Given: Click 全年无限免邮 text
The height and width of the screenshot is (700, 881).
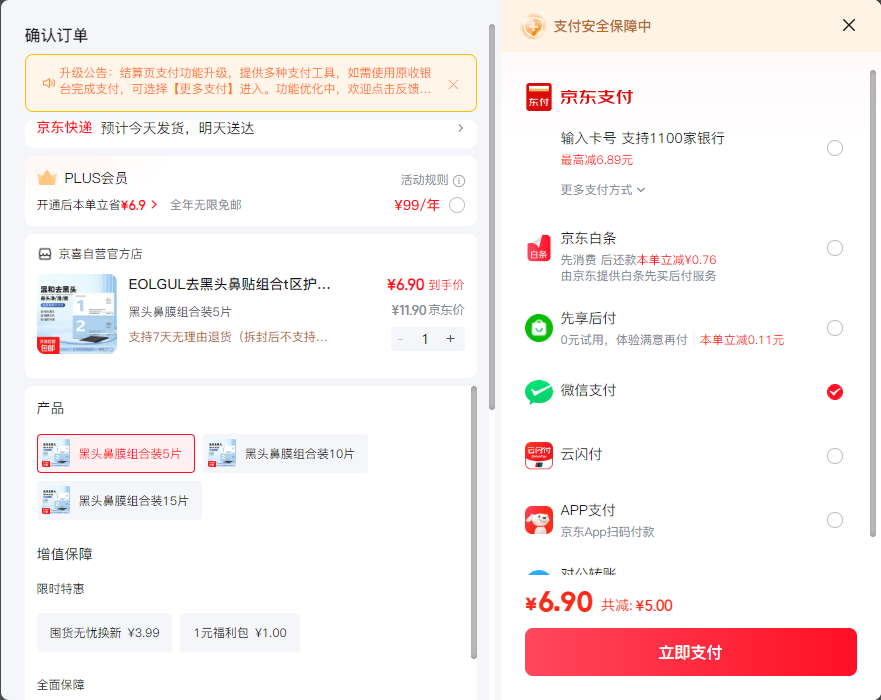Looking at the screenshot, I should (x=206, y=205).
